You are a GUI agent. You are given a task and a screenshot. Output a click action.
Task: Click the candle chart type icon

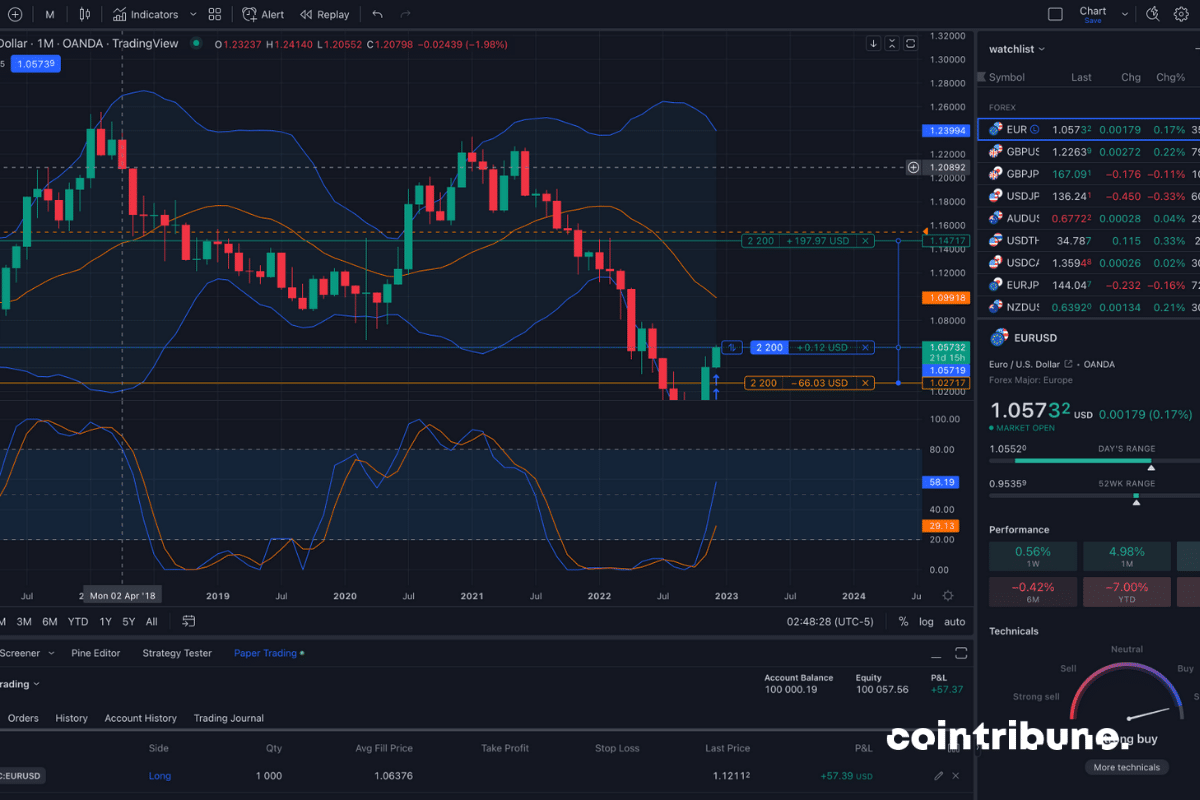83,14
